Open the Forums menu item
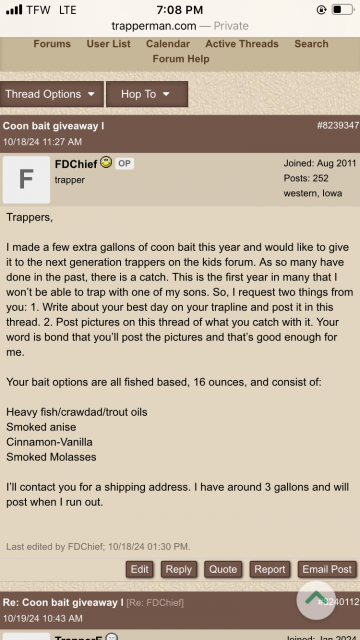The image size is (360, 640). pos(52,44)
